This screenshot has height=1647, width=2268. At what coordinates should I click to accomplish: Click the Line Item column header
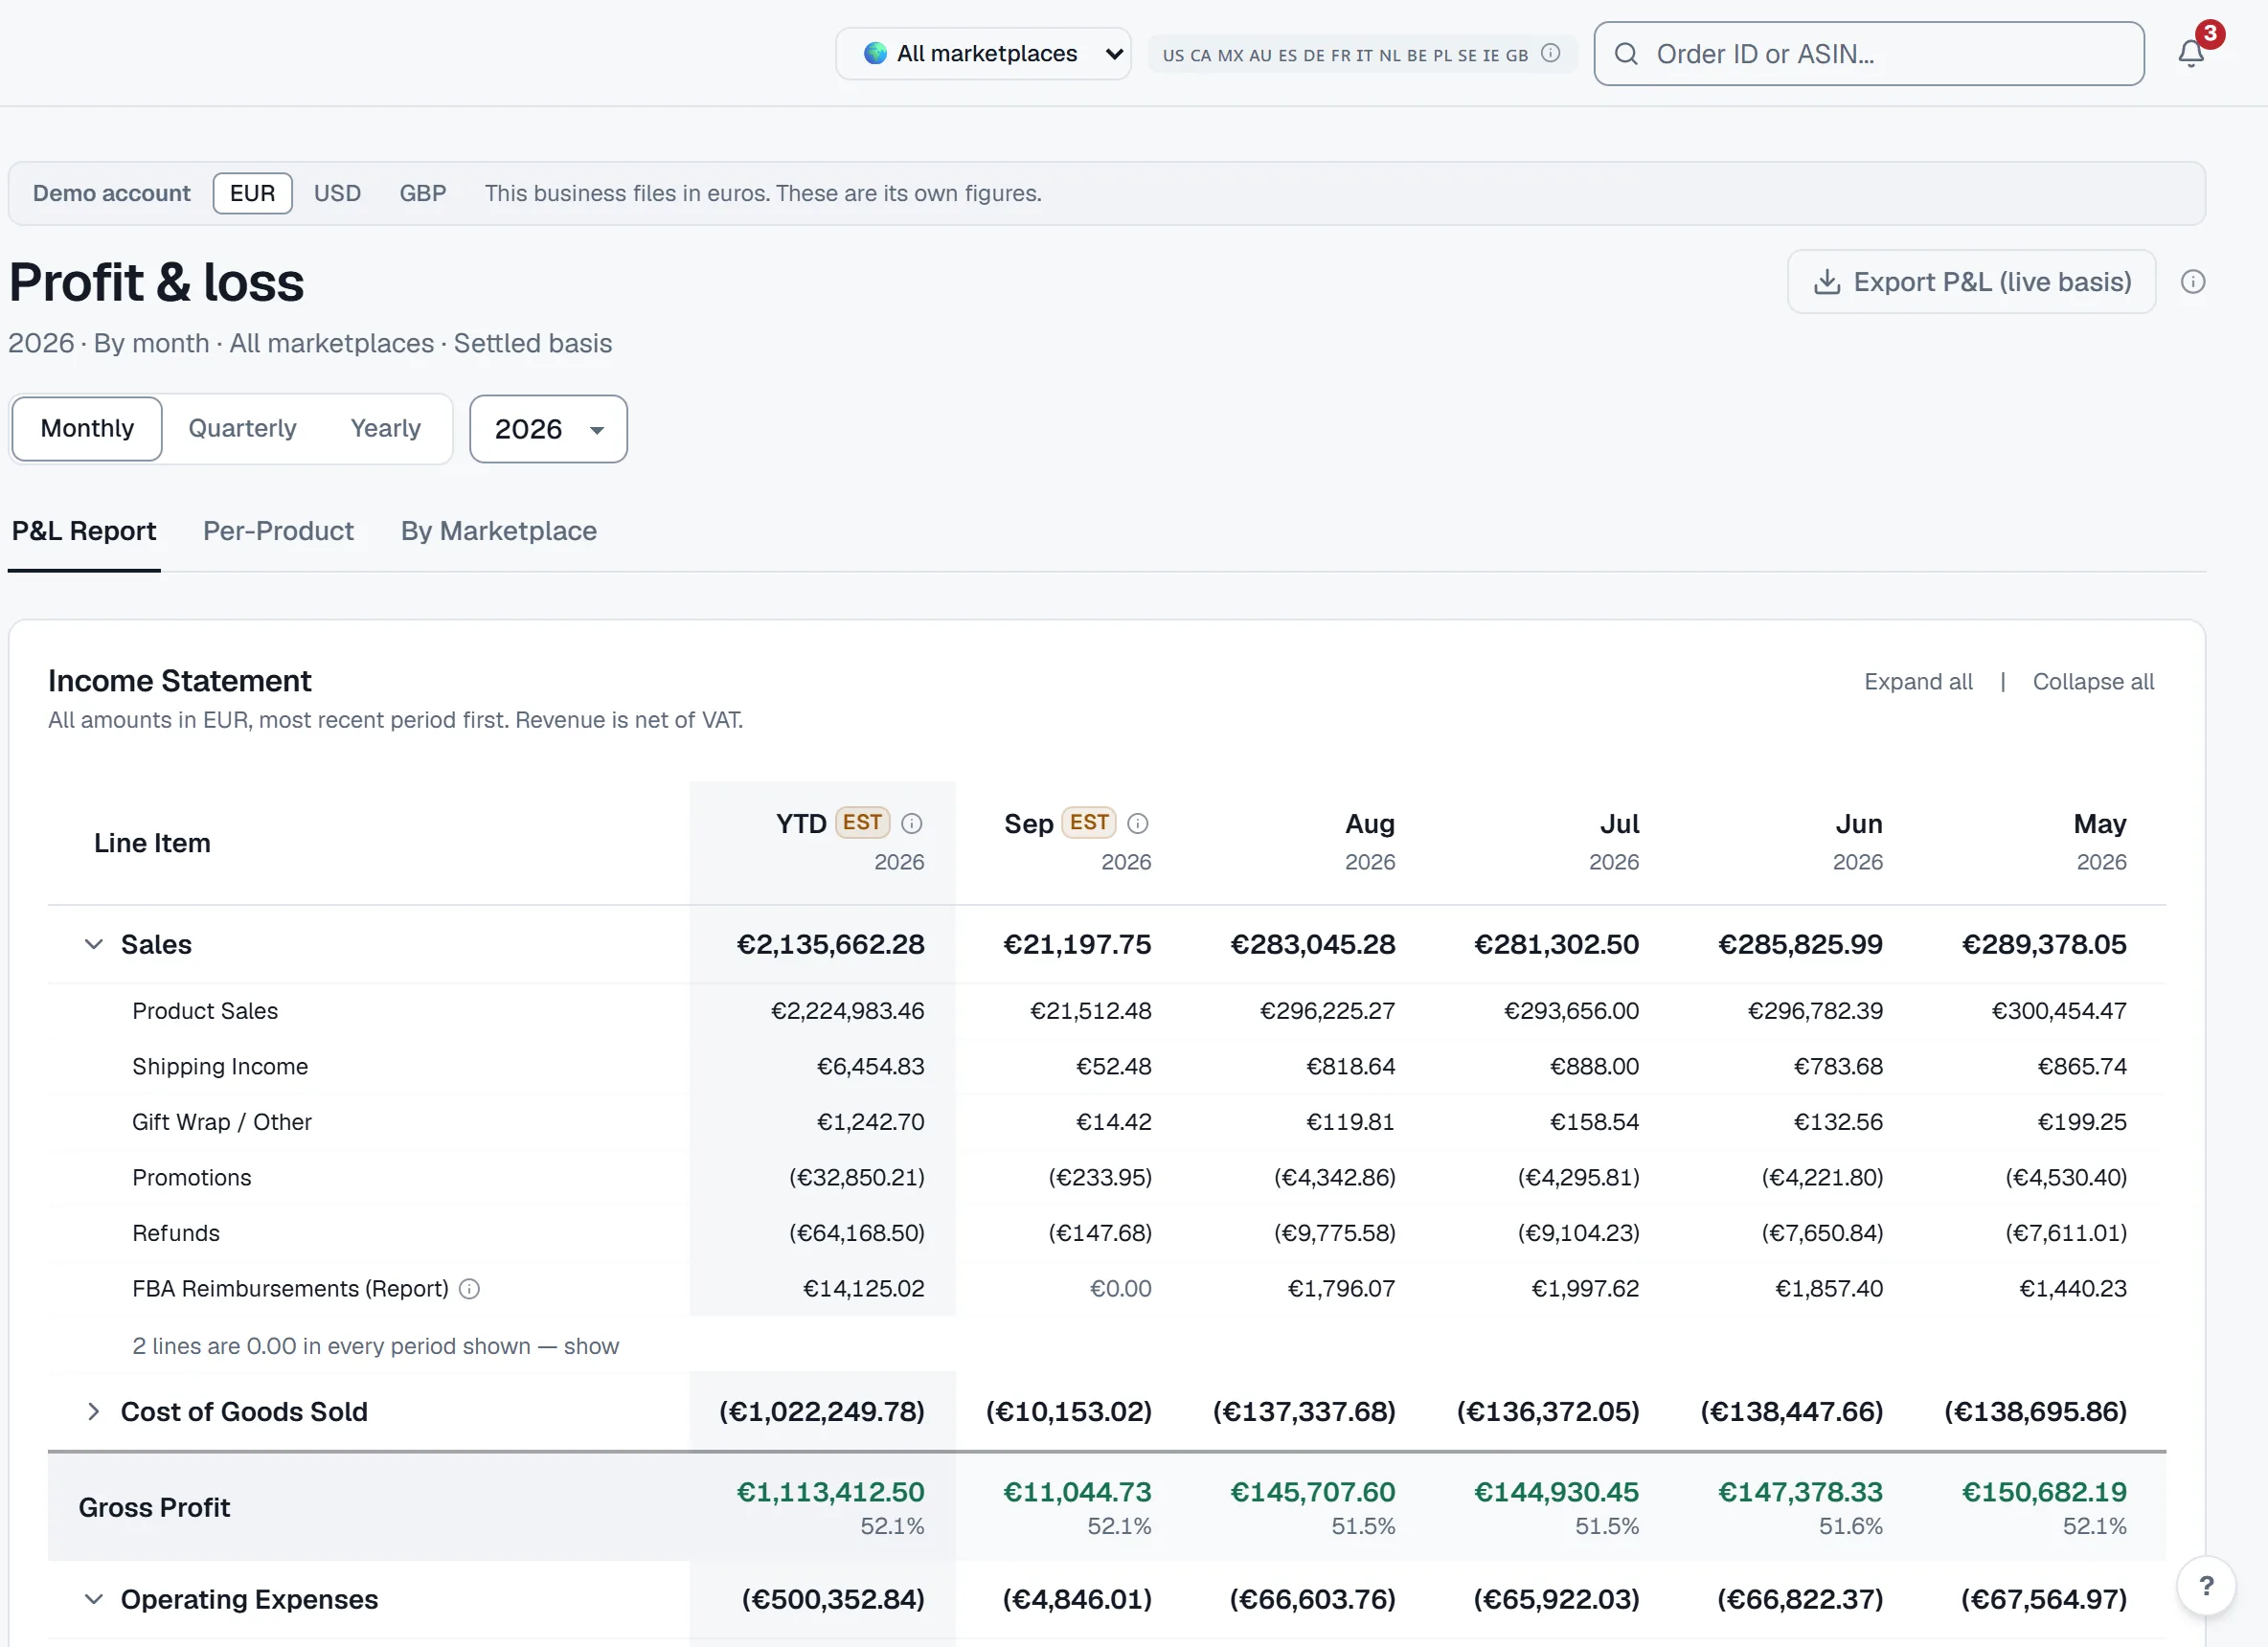(x=152, y=844)
